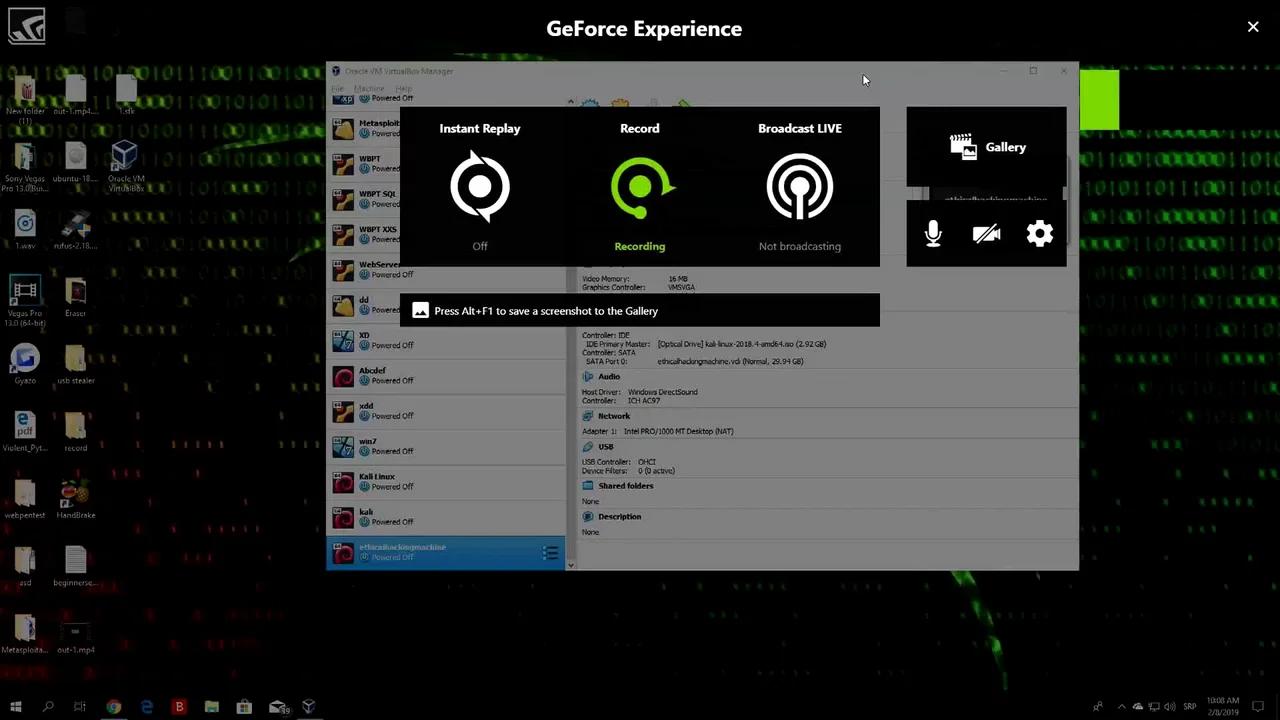Click the Audio section header in VirtualBox

click(609, 377)
